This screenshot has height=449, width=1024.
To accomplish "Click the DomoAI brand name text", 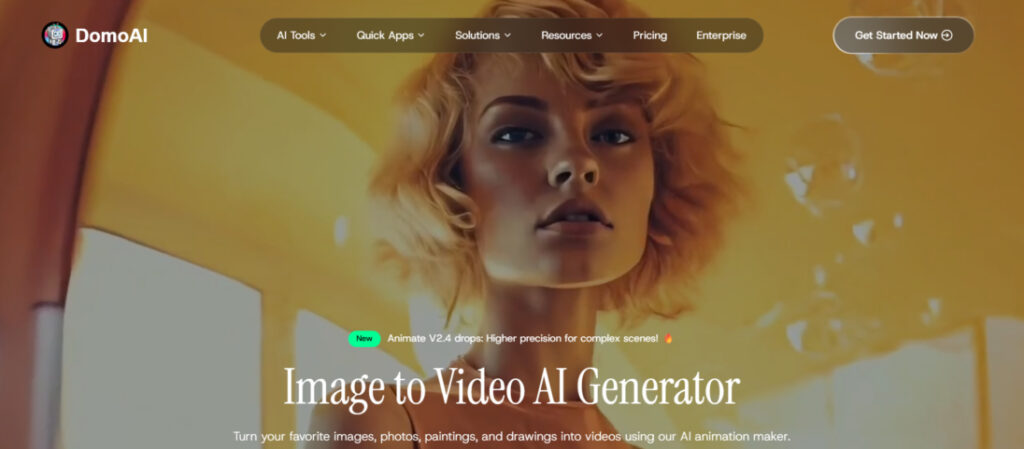I will click(108, 35).
